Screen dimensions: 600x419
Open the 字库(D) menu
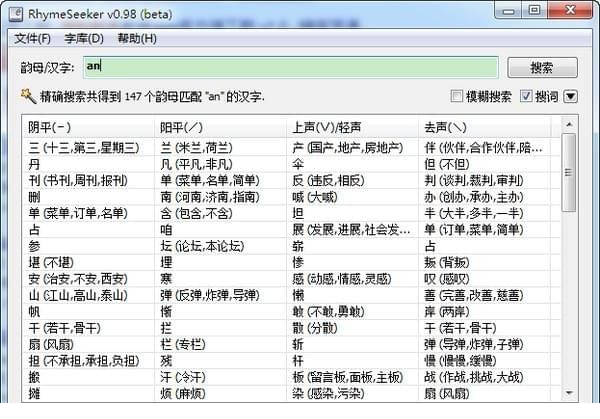84,39
